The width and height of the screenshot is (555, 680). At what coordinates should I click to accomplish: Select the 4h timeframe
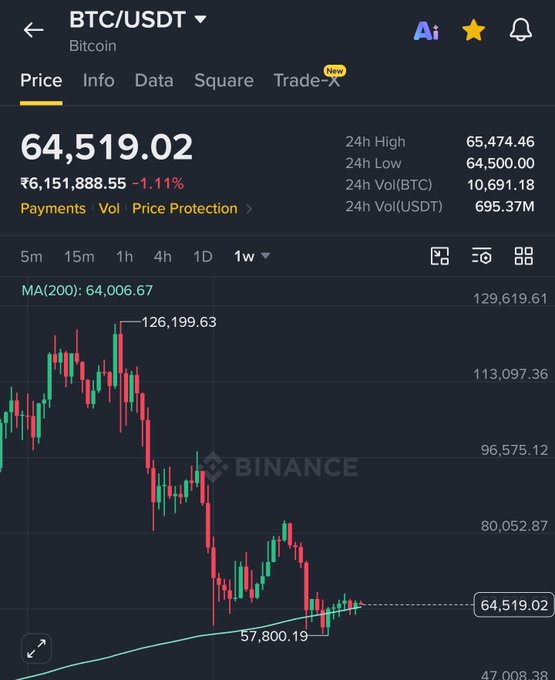click(163, 257)
